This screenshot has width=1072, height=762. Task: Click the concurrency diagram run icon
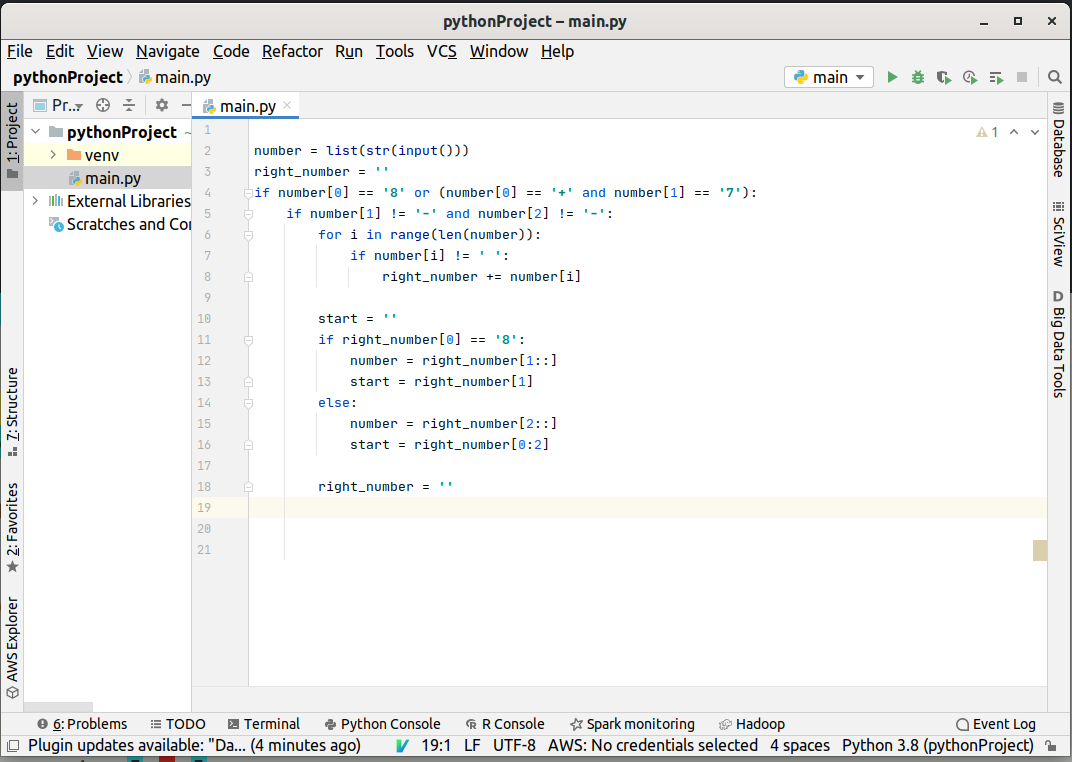tap(996, 78)
